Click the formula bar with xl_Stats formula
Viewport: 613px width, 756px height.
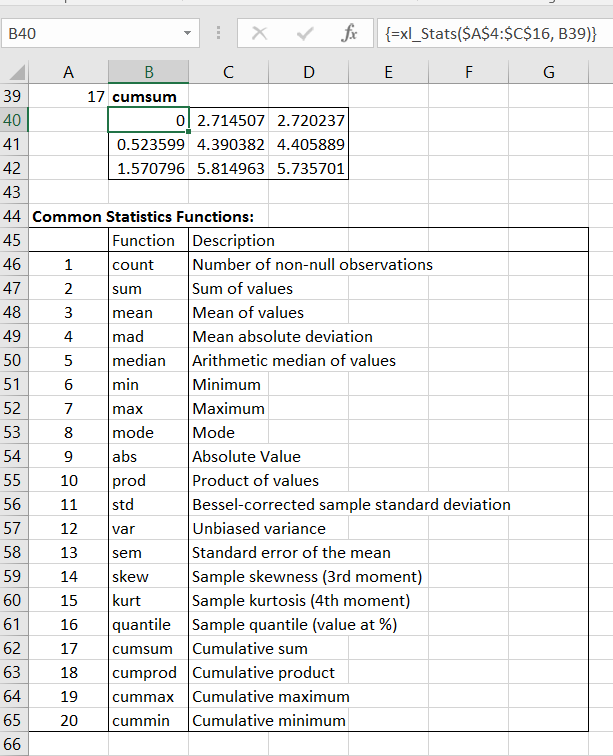490,35
